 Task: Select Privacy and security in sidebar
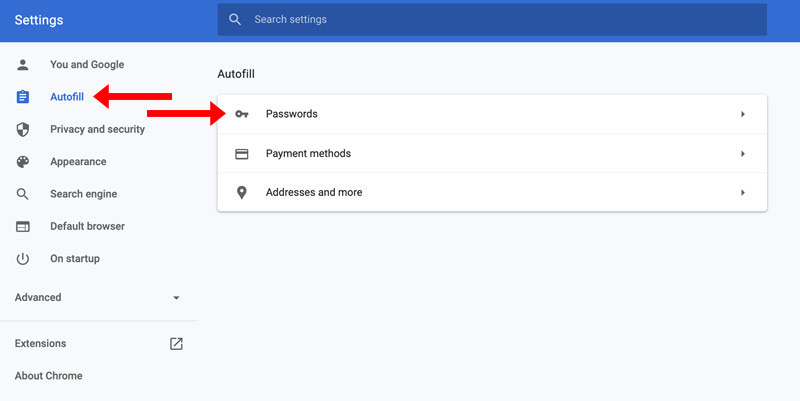tap(97, 130)
